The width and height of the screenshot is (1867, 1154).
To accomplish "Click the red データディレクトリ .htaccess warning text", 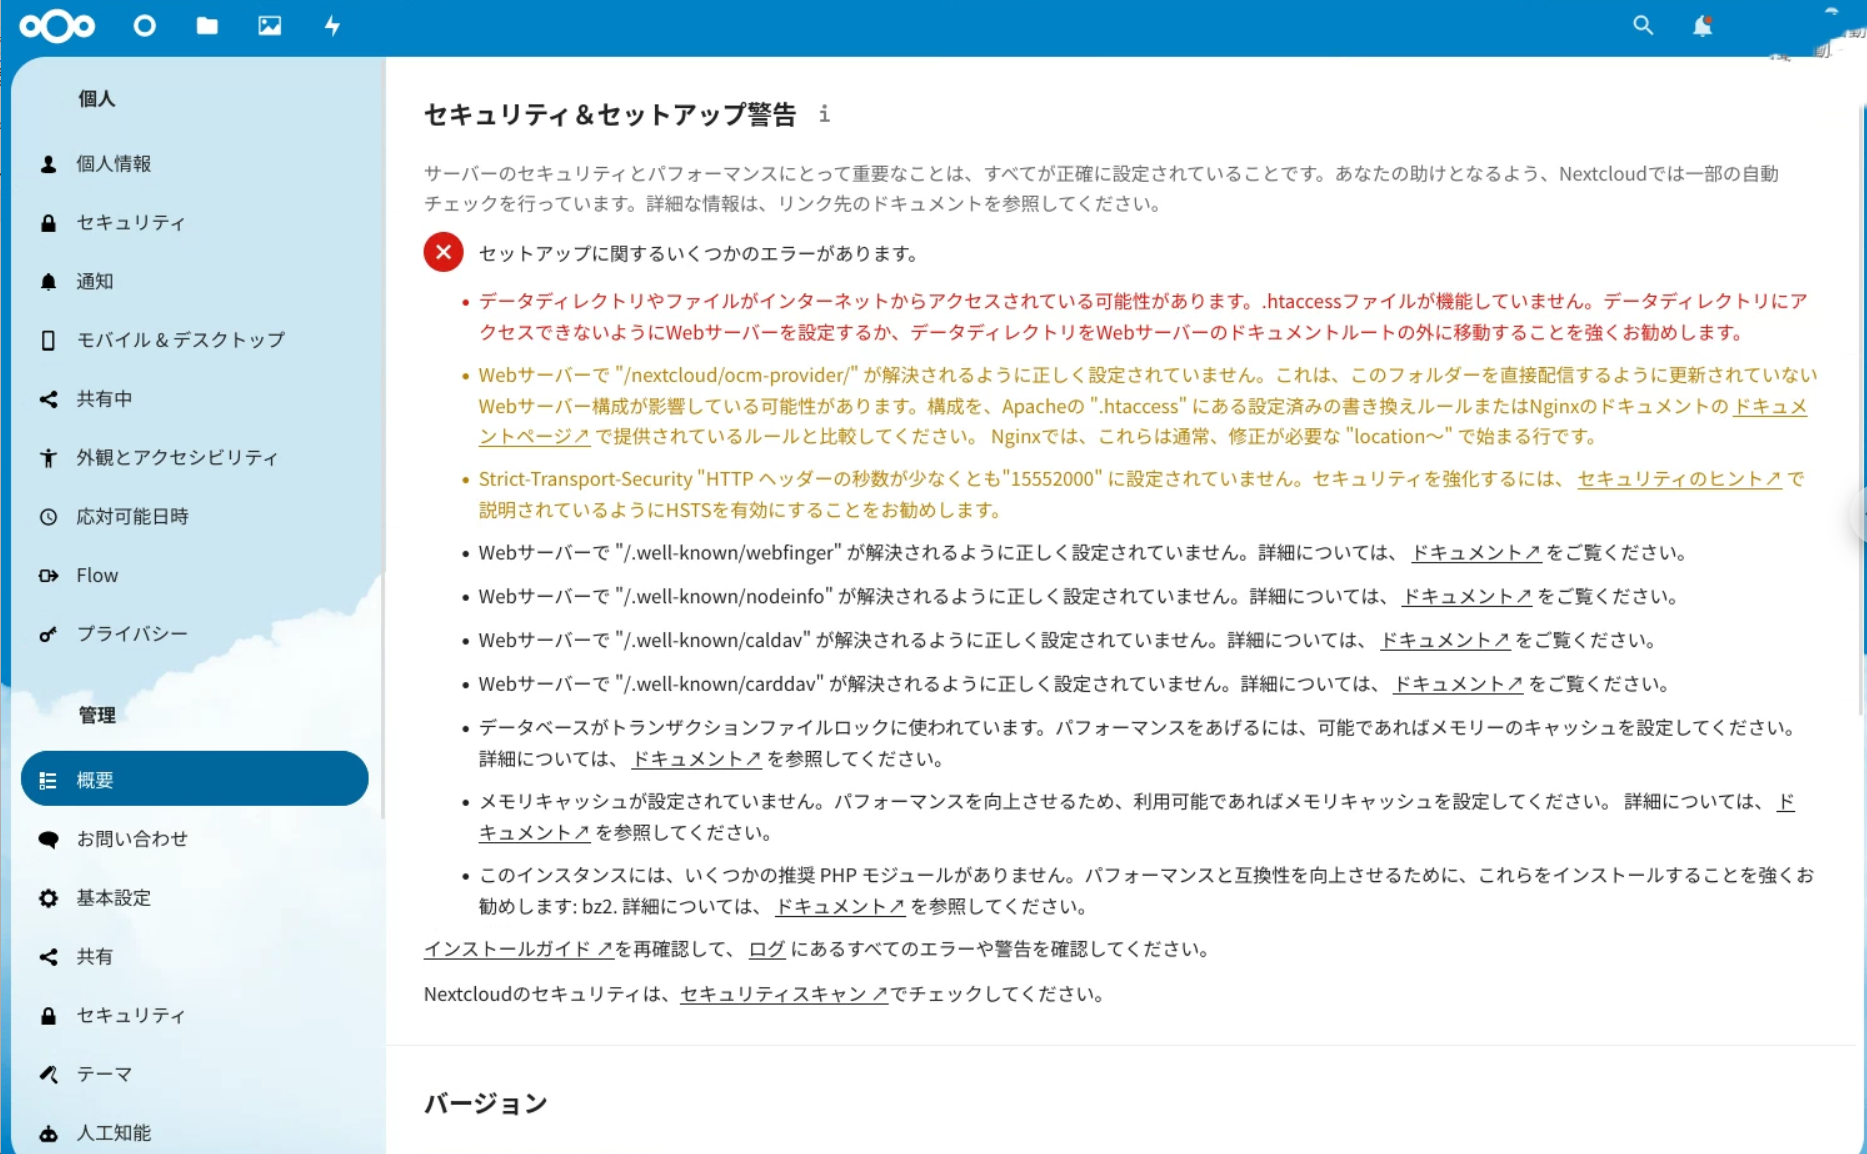I will pyautogui.click(x=1143, y=317).
